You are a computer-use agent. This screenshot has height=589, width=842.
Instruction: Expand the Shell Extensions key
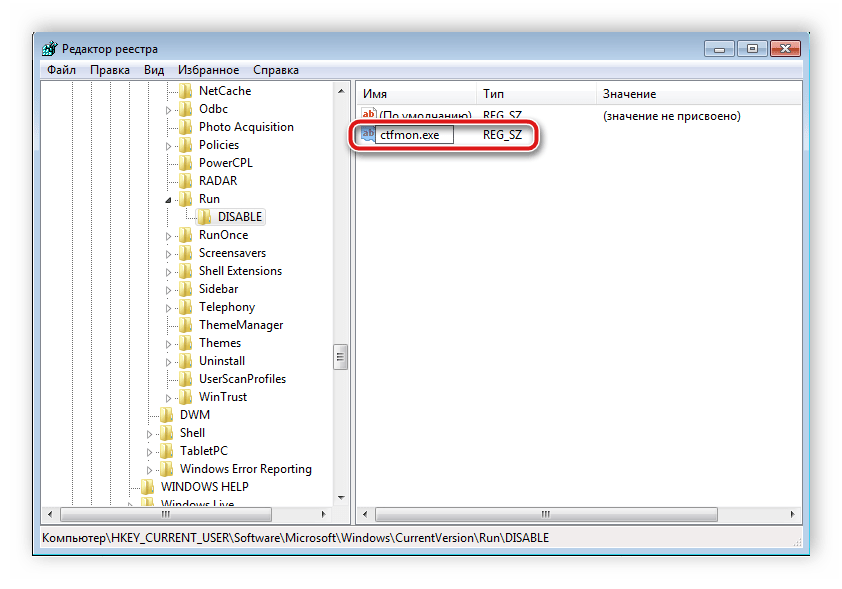point(169,271)
